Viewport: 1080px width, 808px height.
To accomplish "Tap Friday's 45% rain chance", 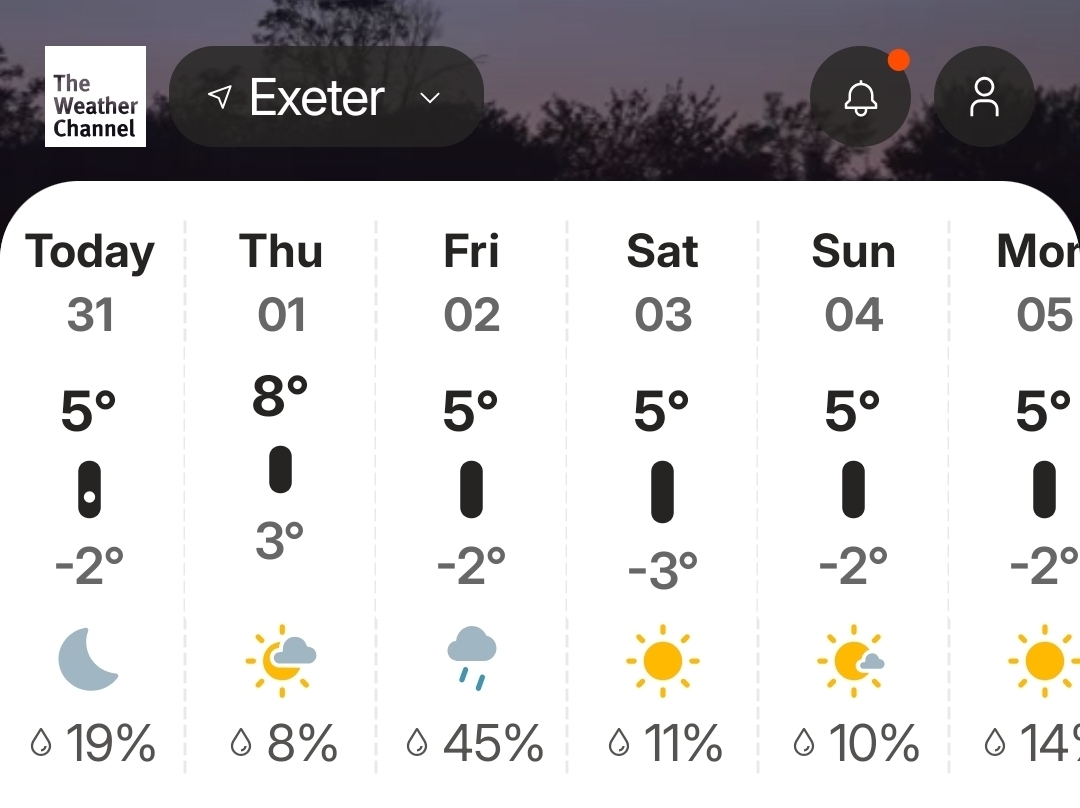I will [x=476, y=743].
